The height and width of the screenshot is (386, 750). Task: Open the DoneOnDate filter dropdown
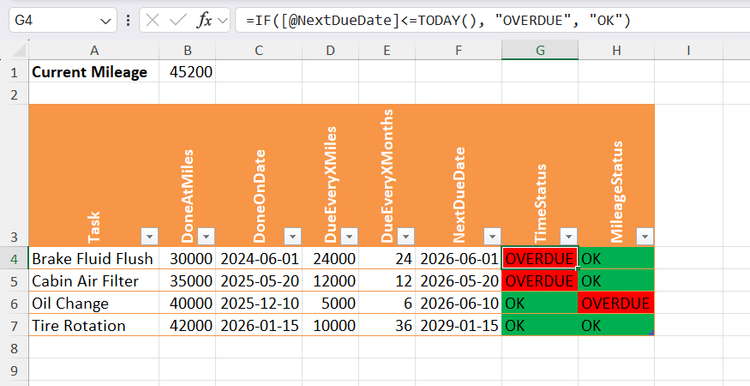click(293, 236)
